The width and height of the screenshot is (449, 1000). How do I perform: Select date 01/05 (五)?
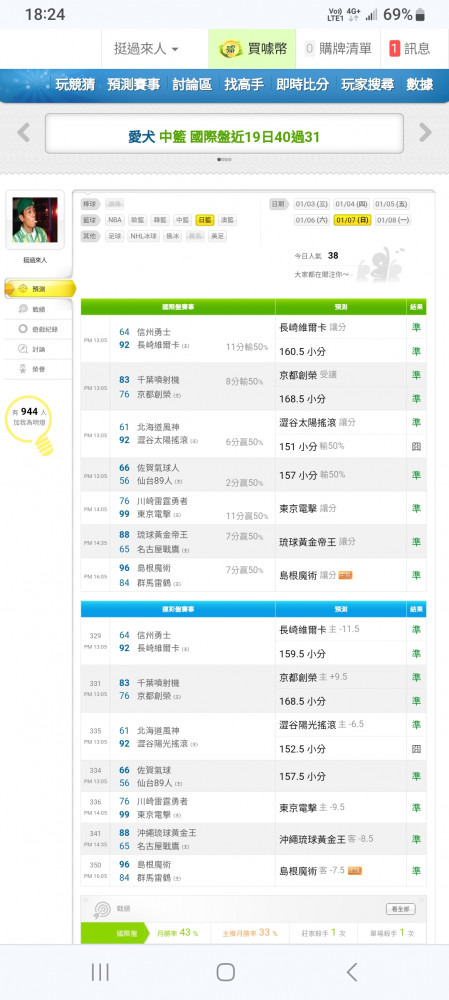pos(392,204)
